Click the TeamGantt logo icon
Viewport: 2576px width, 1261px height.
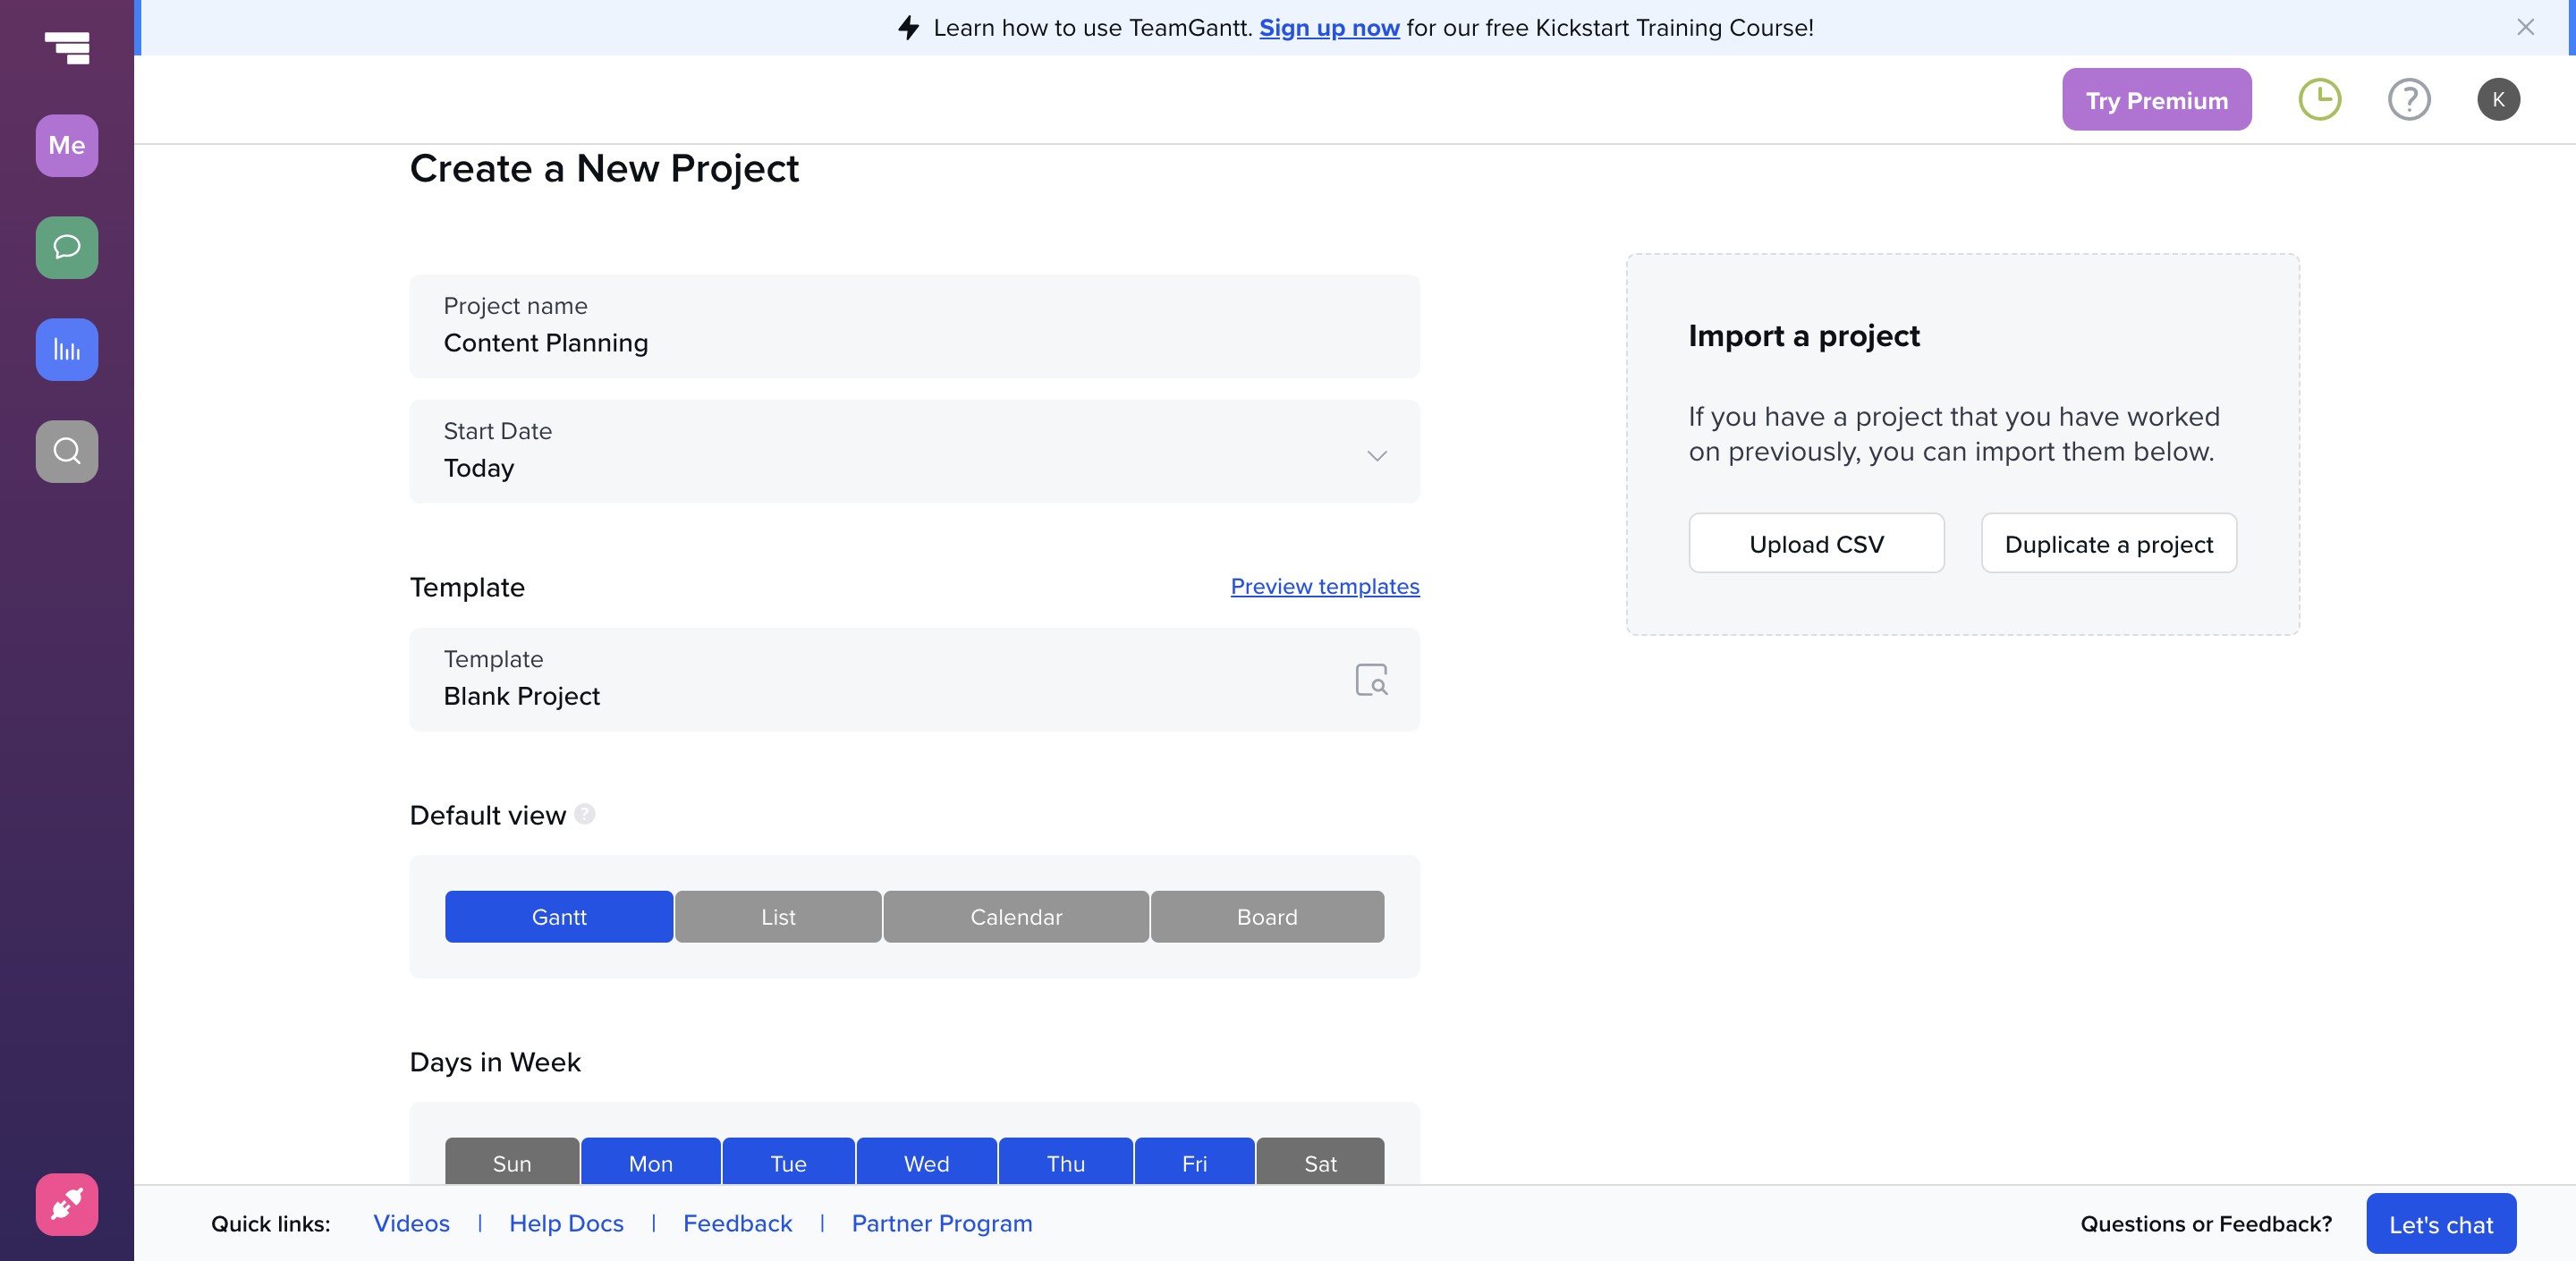click(x=67, y=46)
